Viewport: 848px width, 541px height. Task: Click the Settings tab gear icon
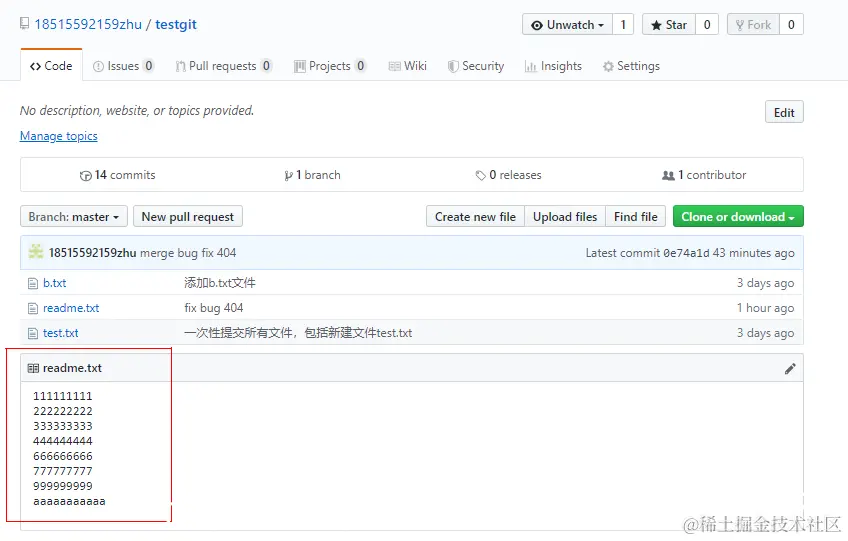tap(608, 67)
